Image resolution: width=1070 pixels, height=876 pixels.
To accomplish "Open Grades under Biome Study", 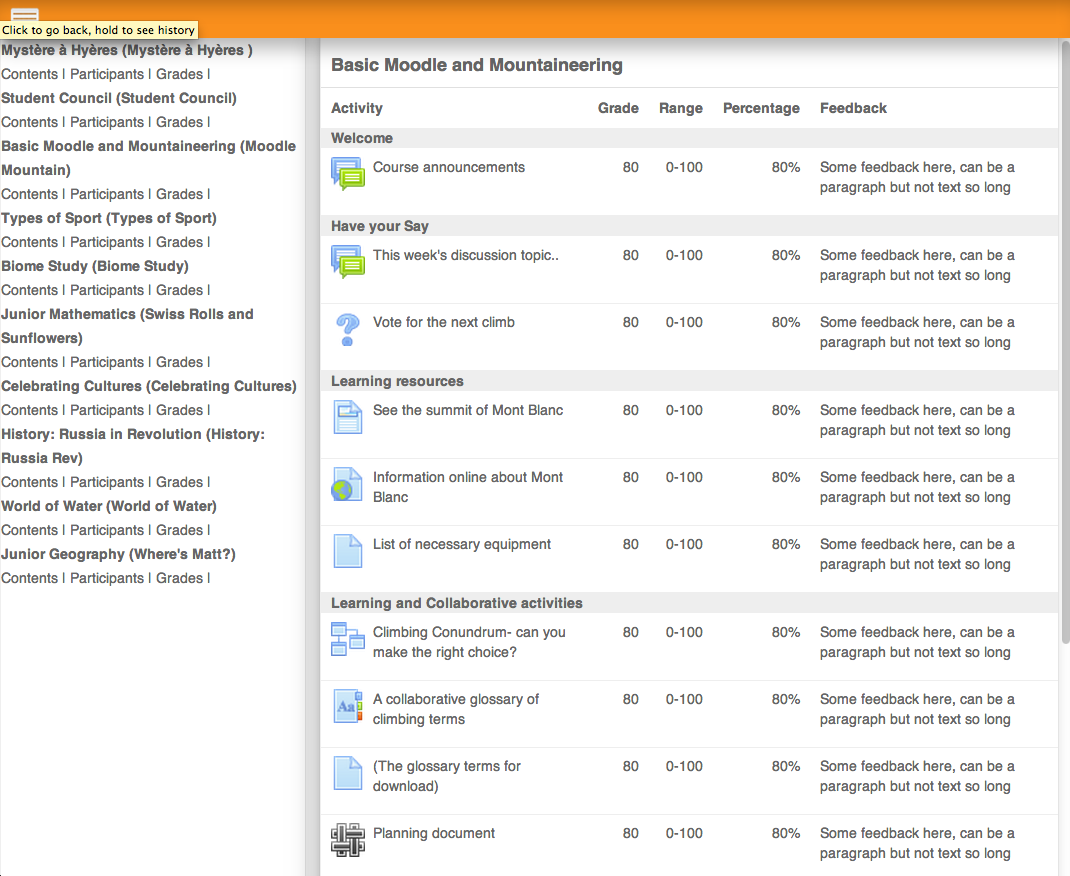I will pyautogui.click(x=179, y=290).
